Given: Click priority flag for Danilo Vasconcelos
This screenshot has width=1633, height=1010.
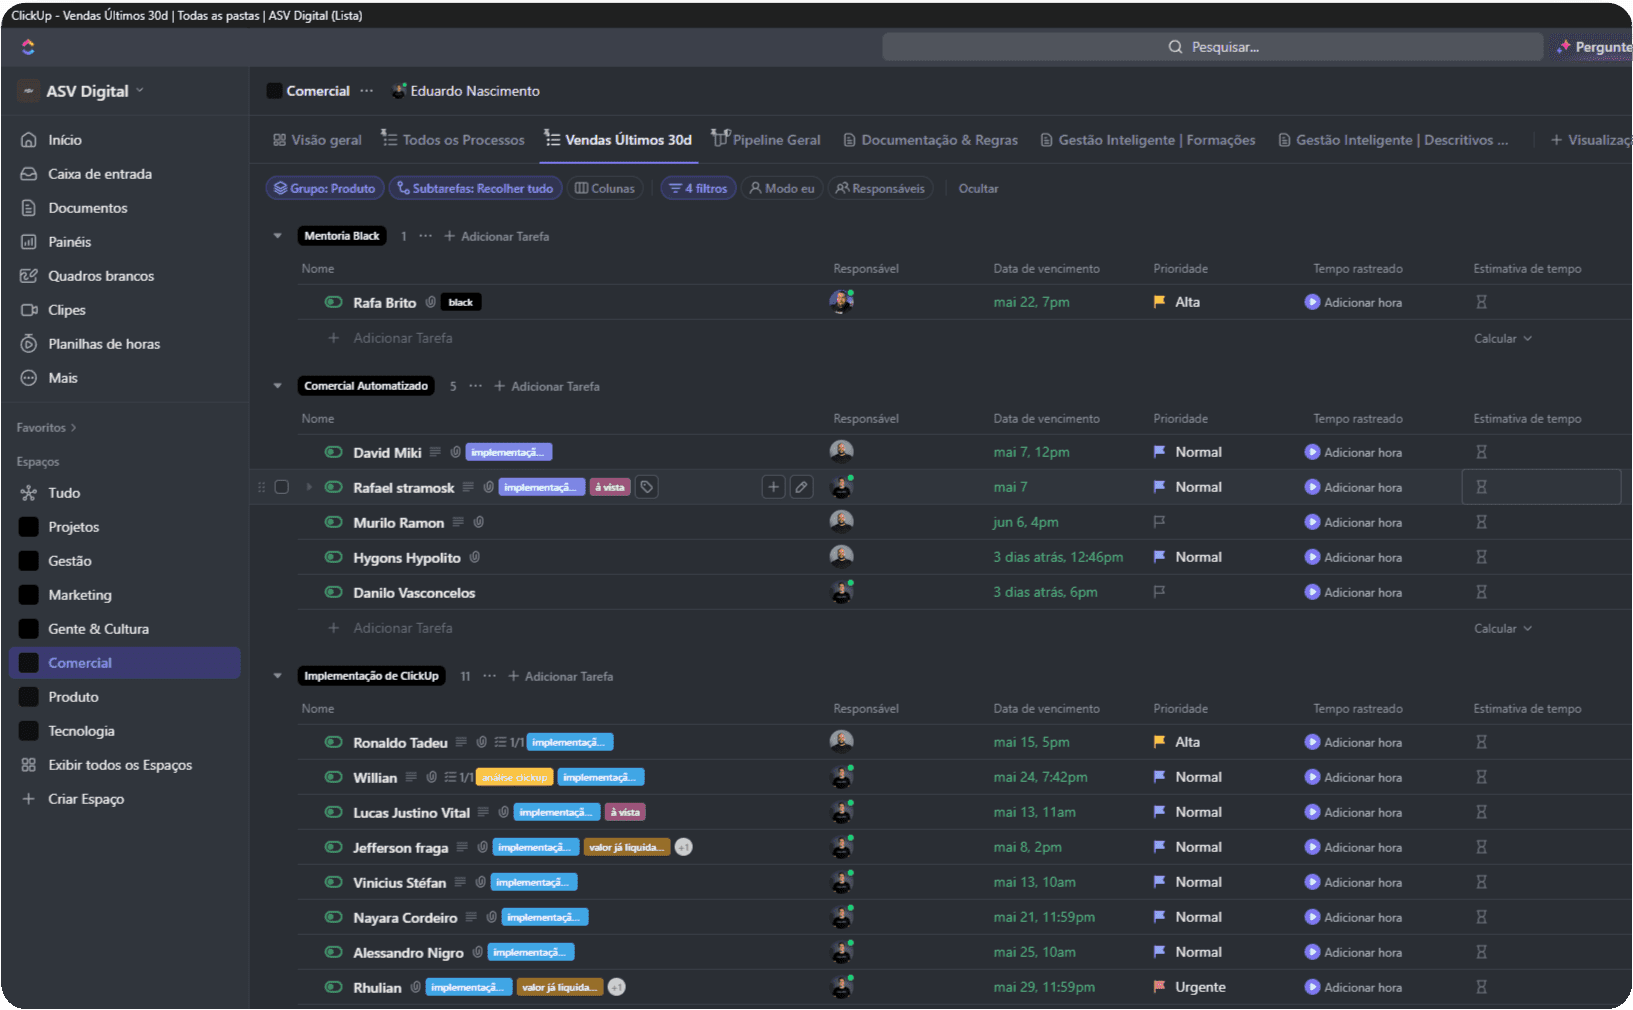Looking at the screenshot, I should [1159, 592].
